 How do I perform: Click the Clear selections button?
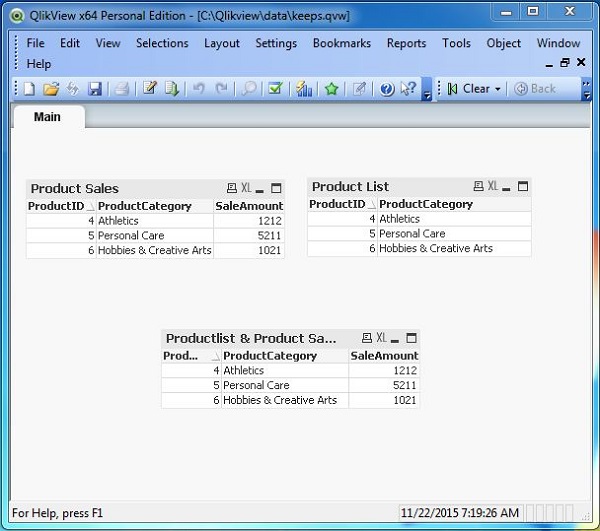(469, 89)
